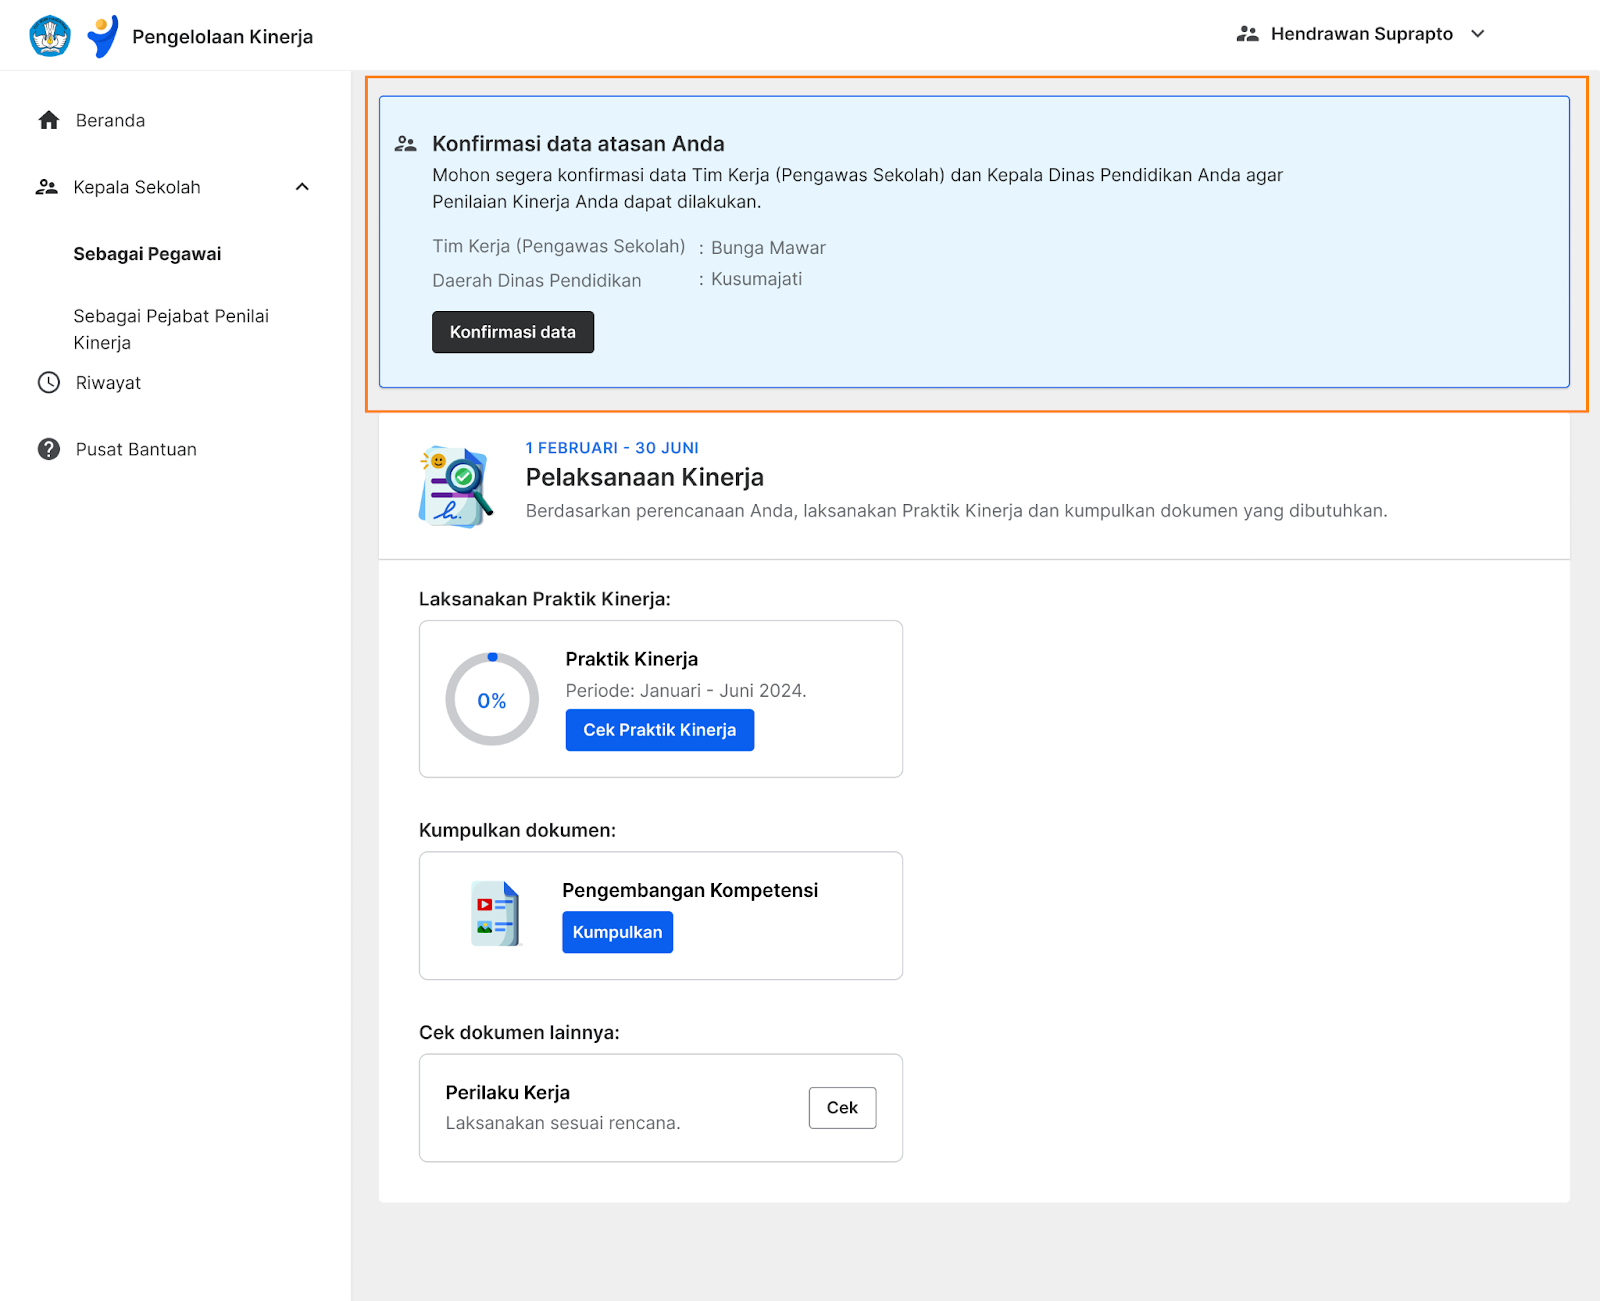
Task: Open Sebagai Pejabat Penilai Kinerja
Action: coord(171,329)
